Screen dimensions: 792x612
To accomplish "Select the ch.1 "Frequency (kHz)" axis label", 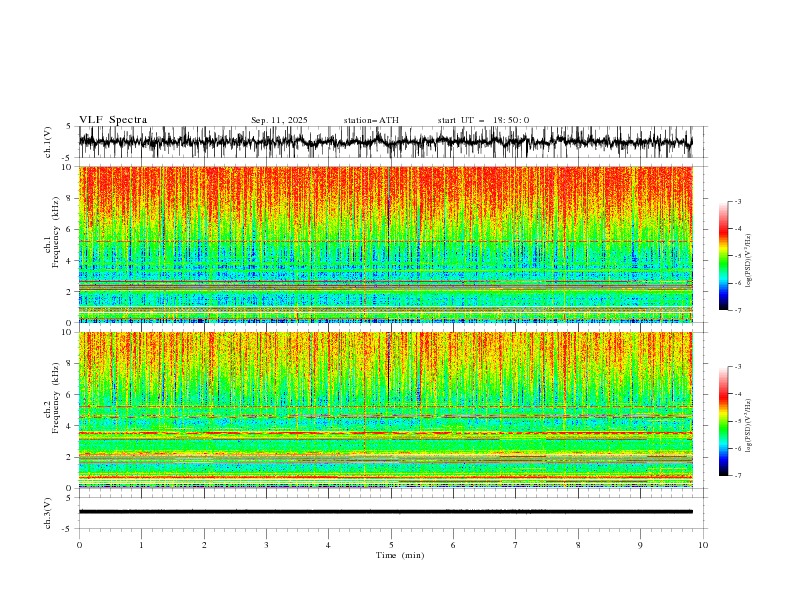I will [56, 232].
